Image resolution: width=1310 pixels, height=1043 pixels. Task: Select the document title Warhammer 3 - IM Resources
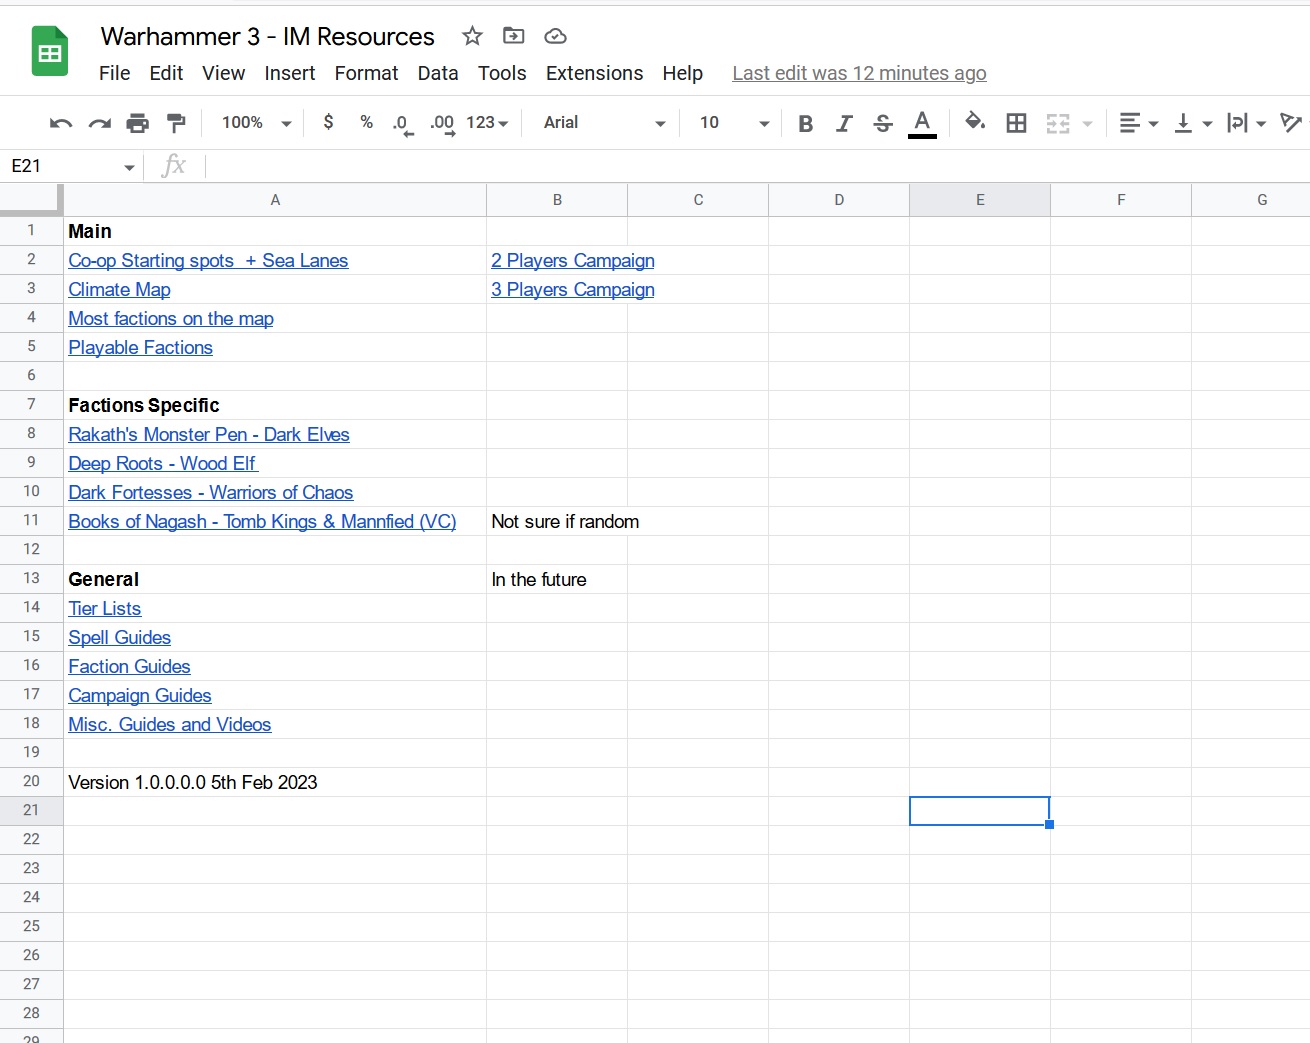267,37
